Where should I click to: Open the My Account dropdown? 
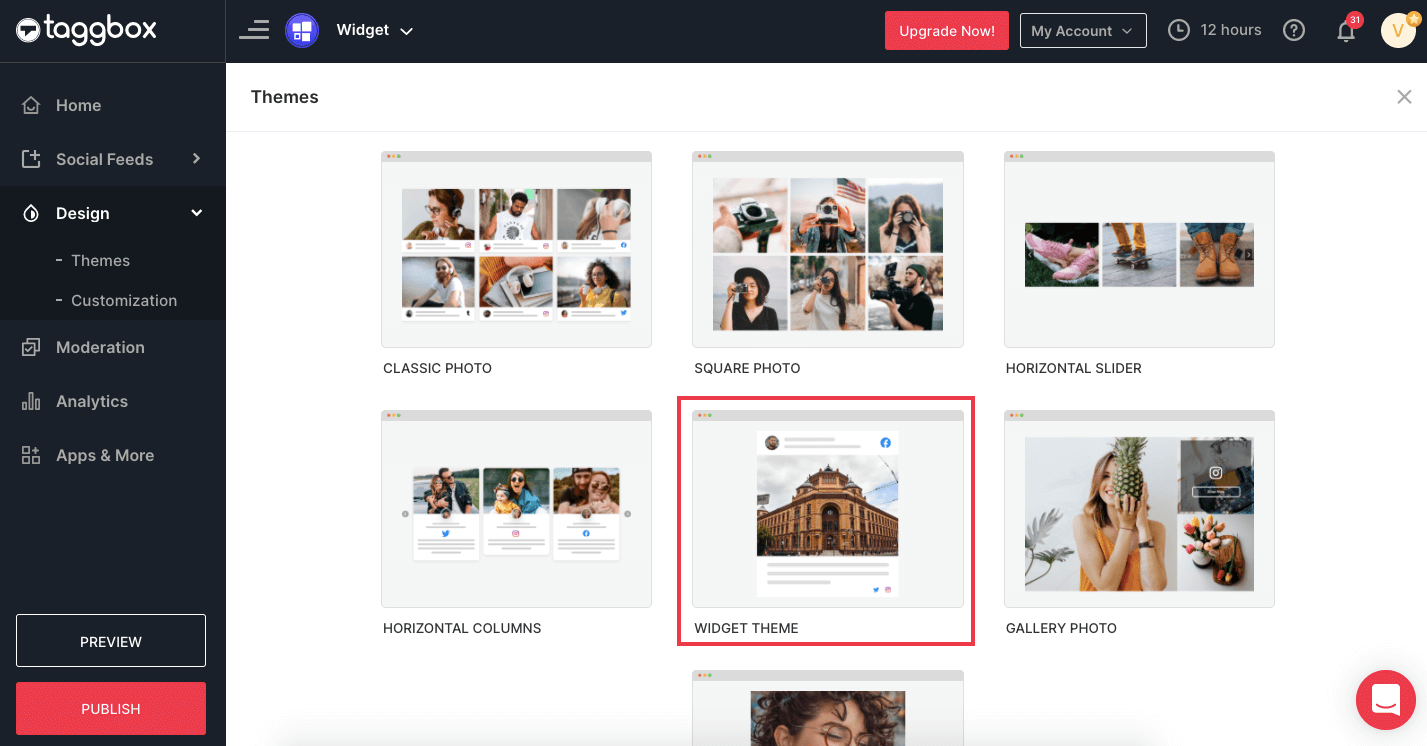pyautogui.click(x=1082, y=31)
